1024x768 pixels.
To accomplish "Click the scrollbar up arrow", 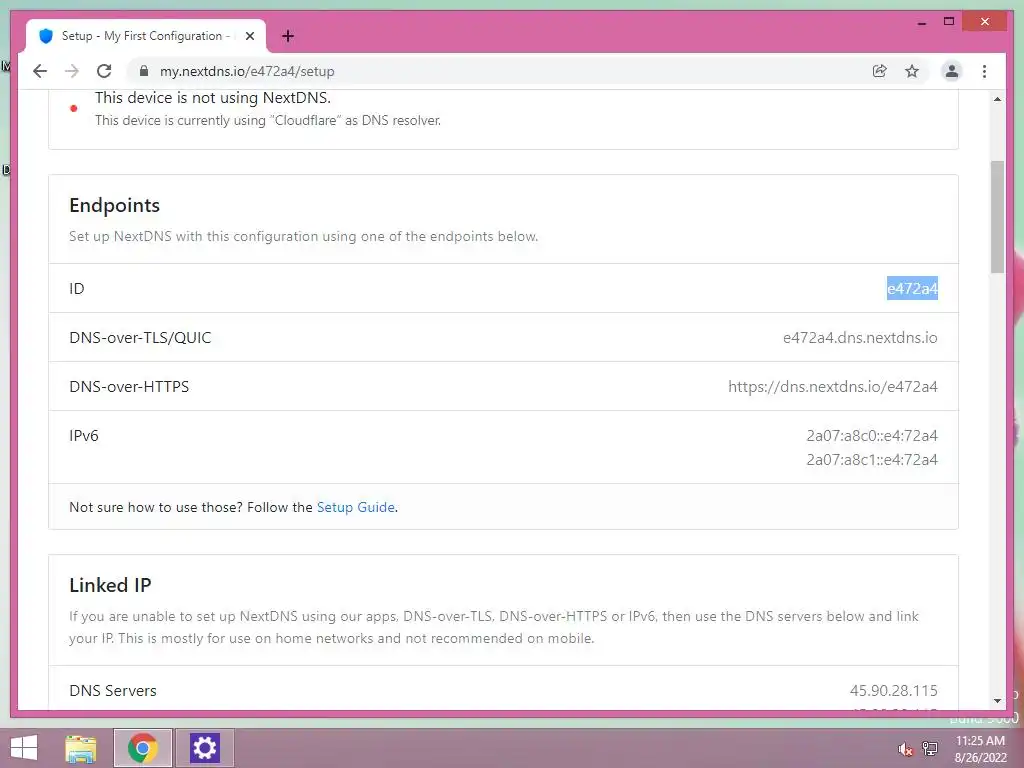I will (997, 99).
